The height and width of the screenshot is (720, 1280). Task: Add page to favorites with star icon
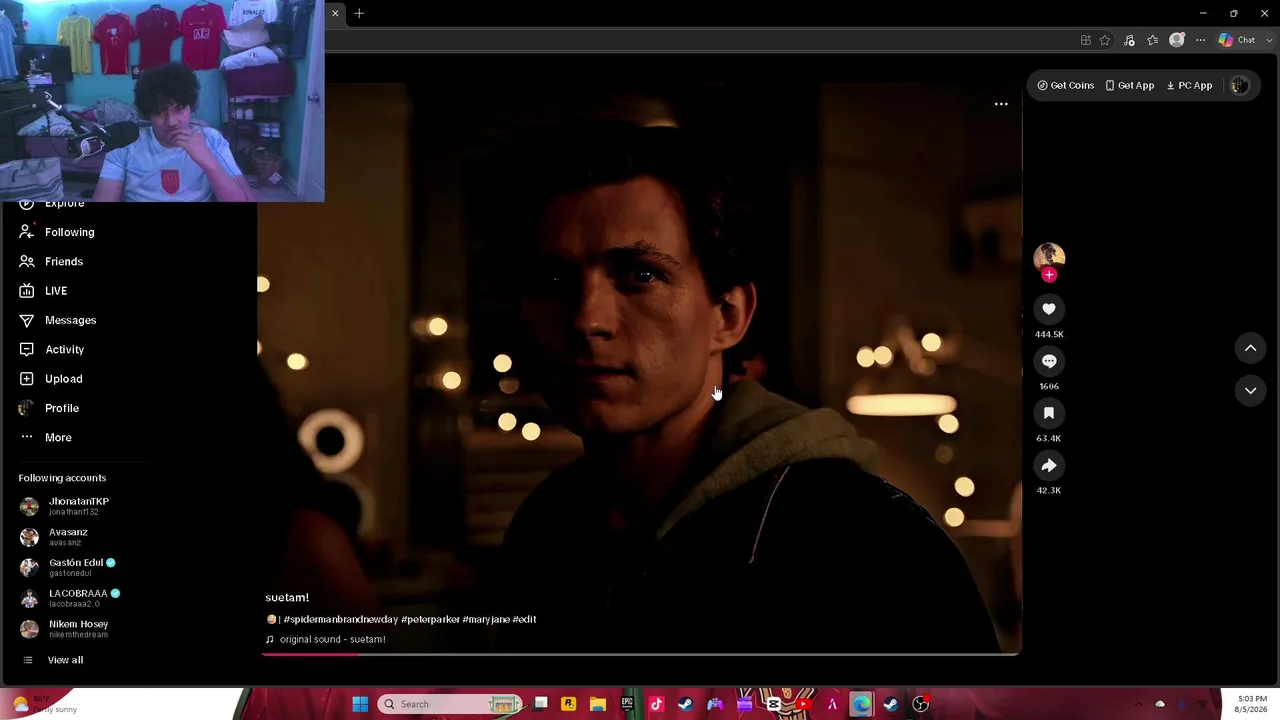tap(1105, 40)
